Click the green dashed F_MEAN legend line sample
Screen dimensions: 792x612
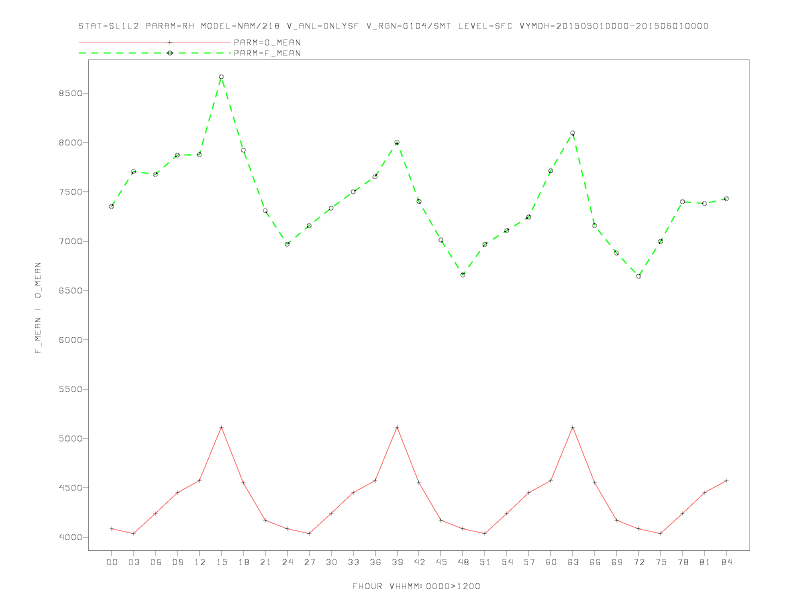point(155,53)
